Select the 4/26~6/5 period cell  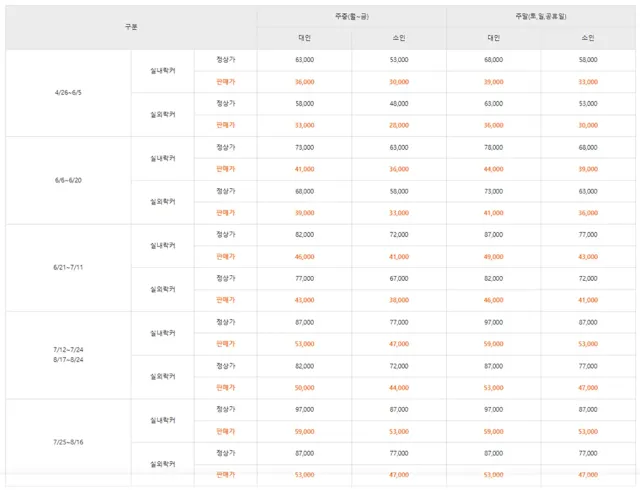68,93
